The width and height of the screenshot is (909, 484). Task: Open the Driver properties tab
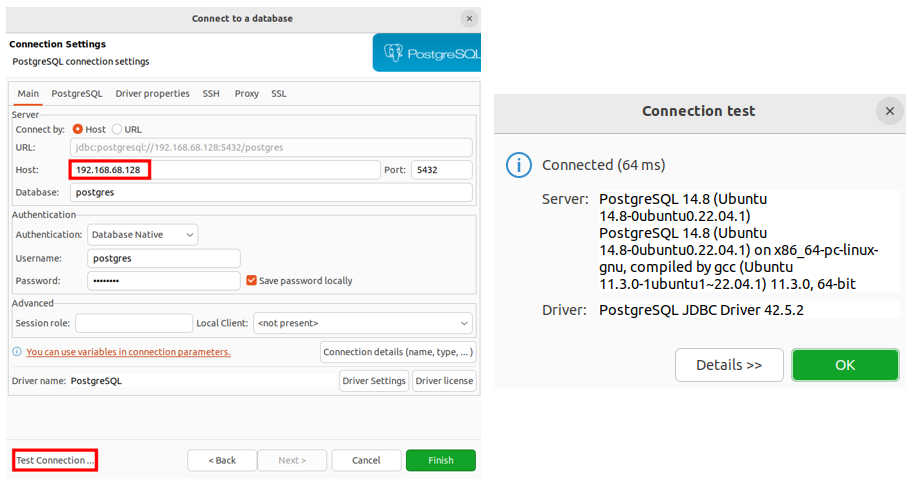(152, 93)
